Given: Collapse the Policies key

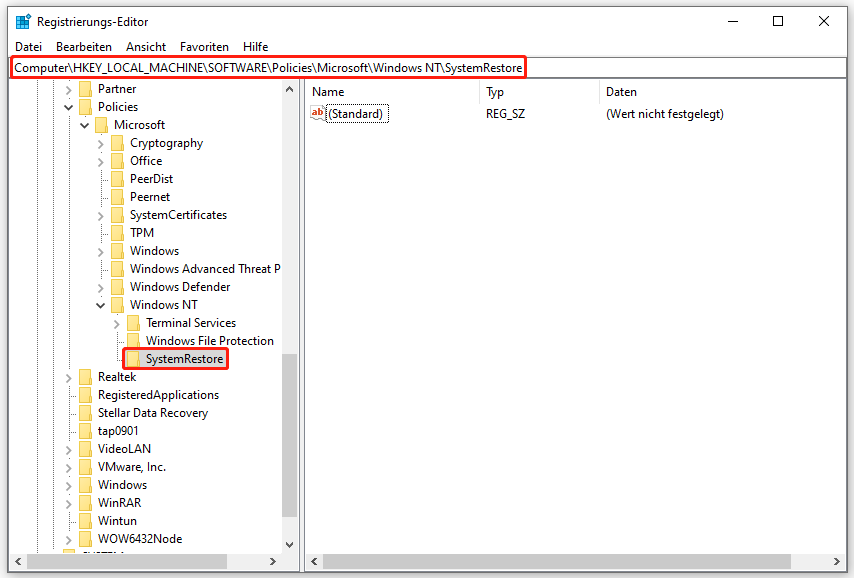Looking at the screenshot, I should coord(69,107).
